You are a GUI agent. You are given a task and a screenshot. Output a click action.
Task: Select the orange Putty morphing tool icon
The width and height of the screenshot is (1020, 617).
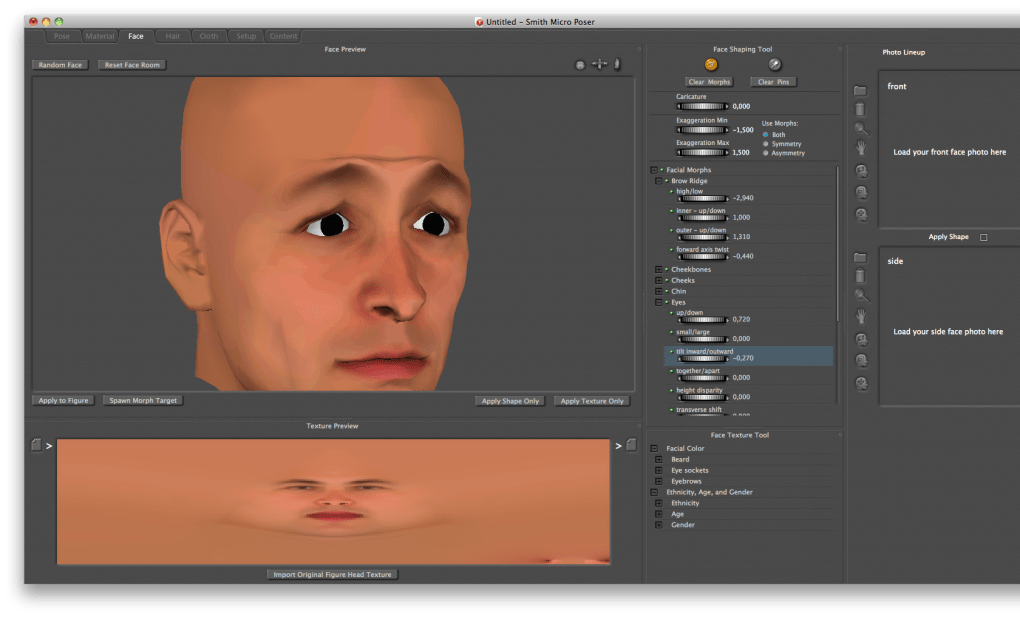[x=711, y=65]
